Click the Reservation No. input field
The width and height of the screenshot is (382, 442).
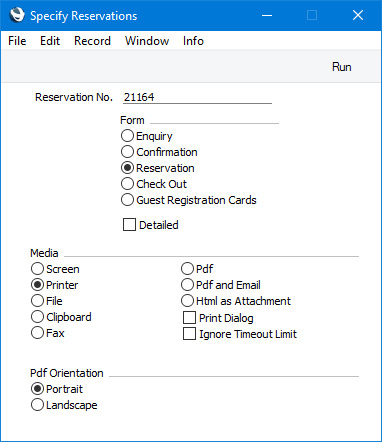click(197, 97)
